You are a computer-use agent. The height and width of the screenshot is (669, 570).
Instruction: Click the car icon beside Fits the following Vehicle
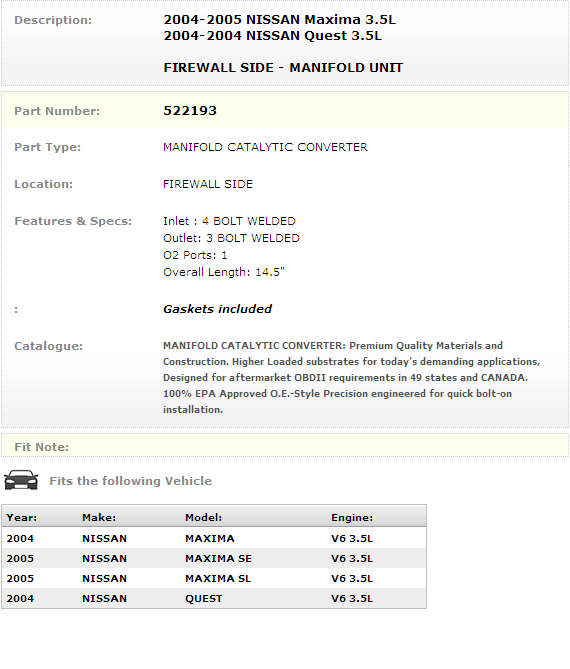(21, 480)
